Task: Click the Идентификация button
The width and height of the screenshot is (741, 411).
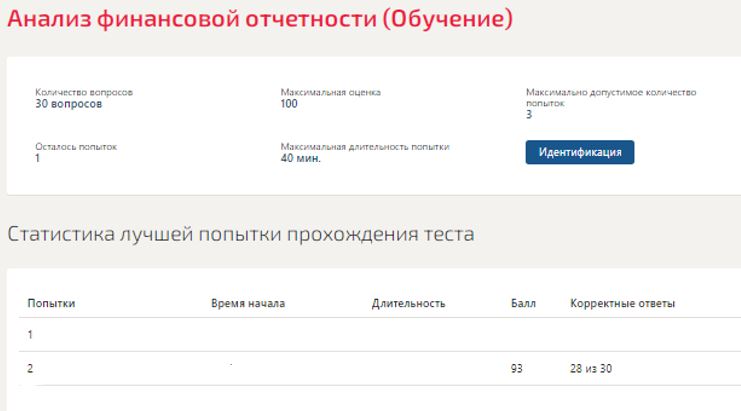Action: (x=580, y=152)
